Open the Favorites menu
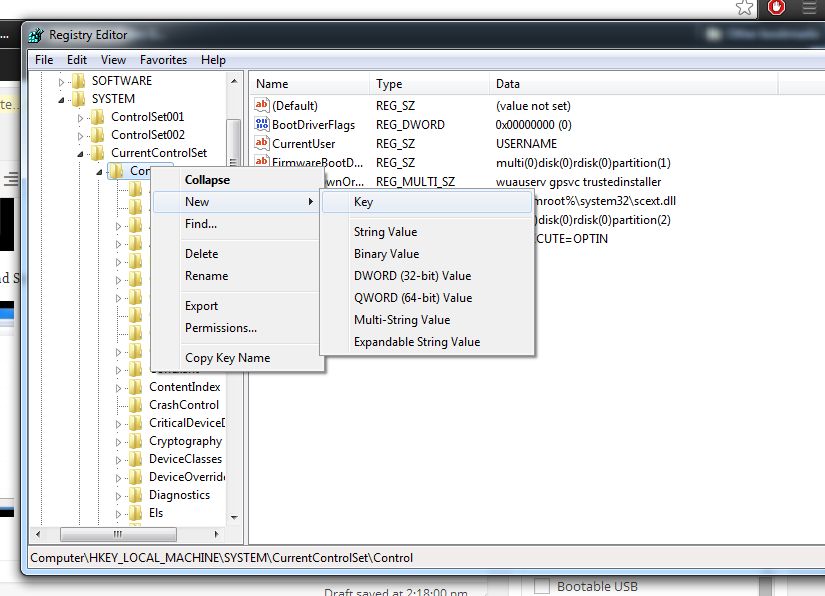The image size is (825, 596). (163, 60)
